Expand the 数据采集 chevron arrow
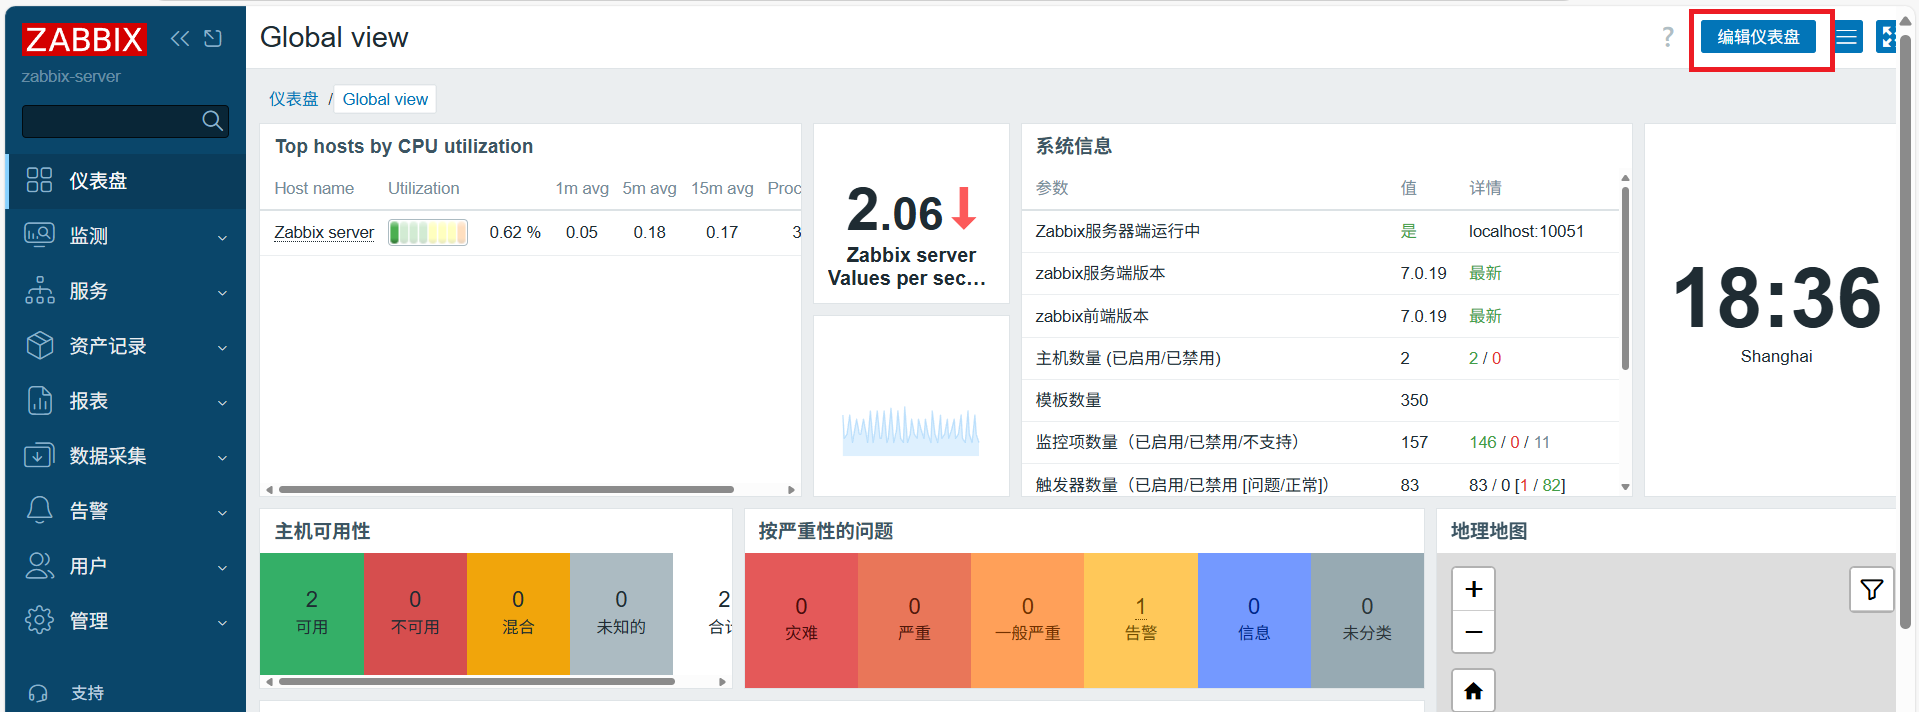Screen dimensions: 1919x712 pos(222,458)
